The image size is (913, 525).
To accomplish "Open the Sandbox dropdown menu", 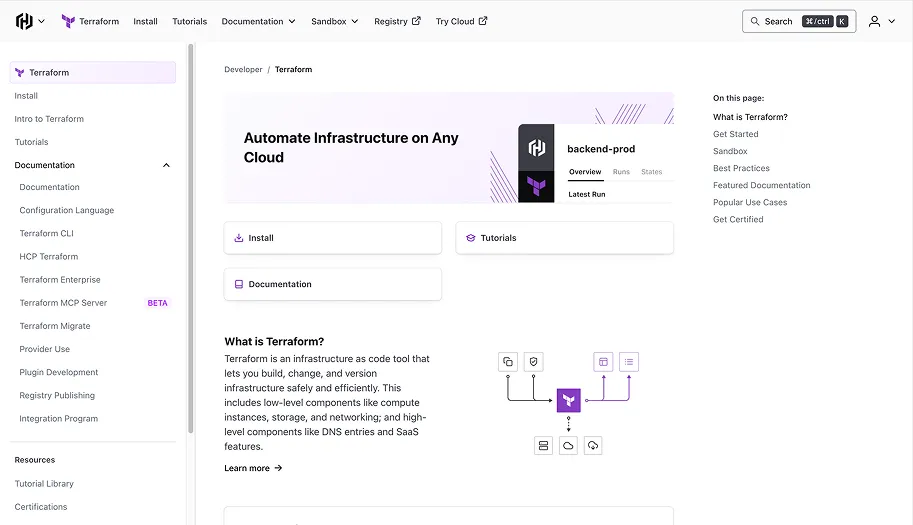I will [x=335, y=21].
